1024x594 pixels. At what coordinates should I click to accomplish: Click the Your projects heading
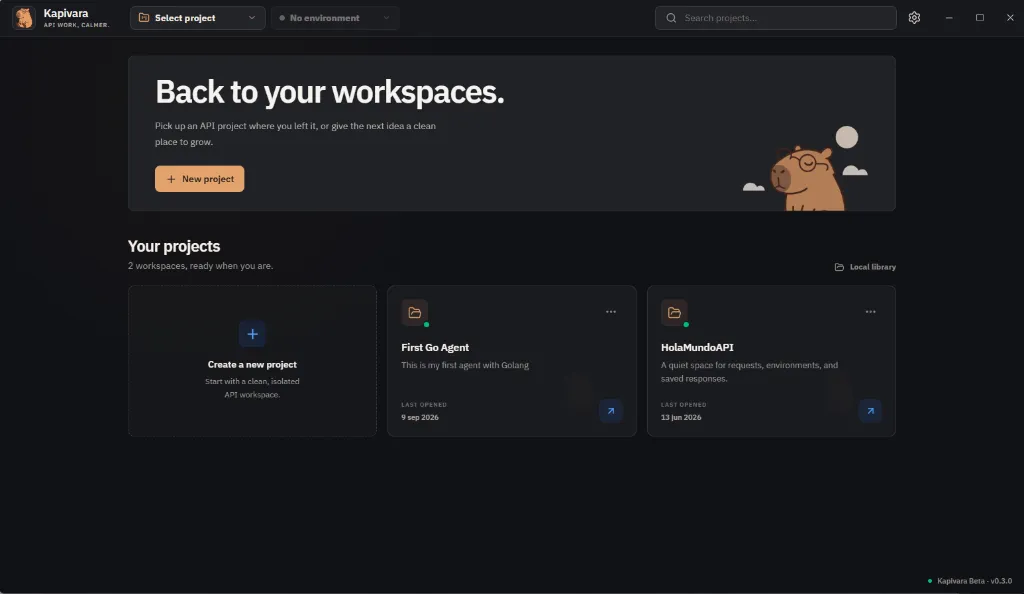174,246
